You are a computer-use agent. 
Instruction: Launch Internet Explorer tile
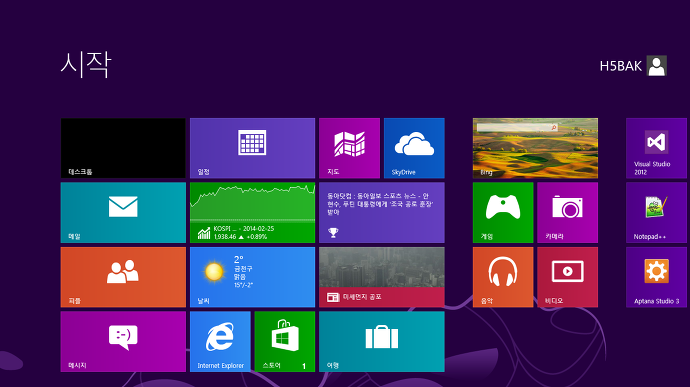[220, 342]
